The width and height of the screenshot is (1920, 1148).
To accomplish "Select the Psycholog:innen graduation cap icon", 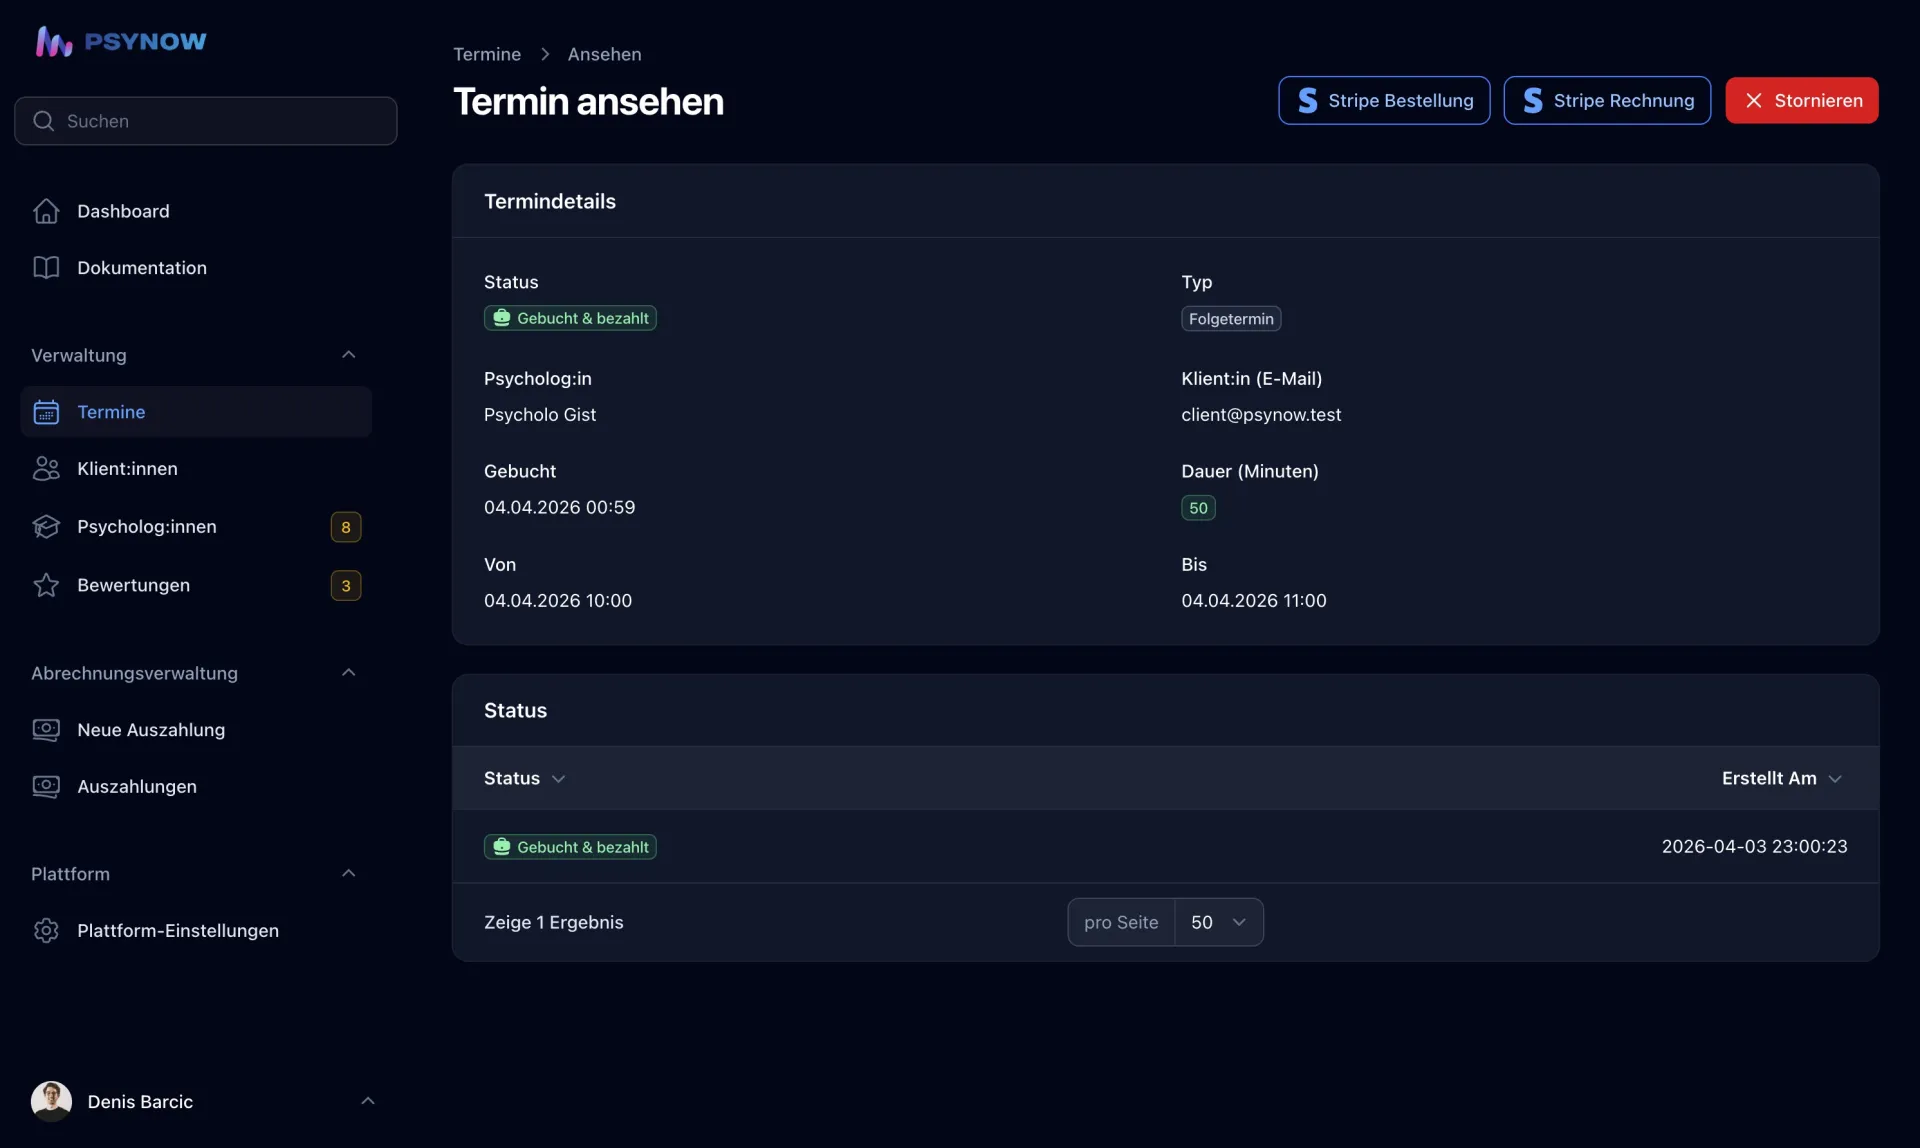I will tap(46, 526).
